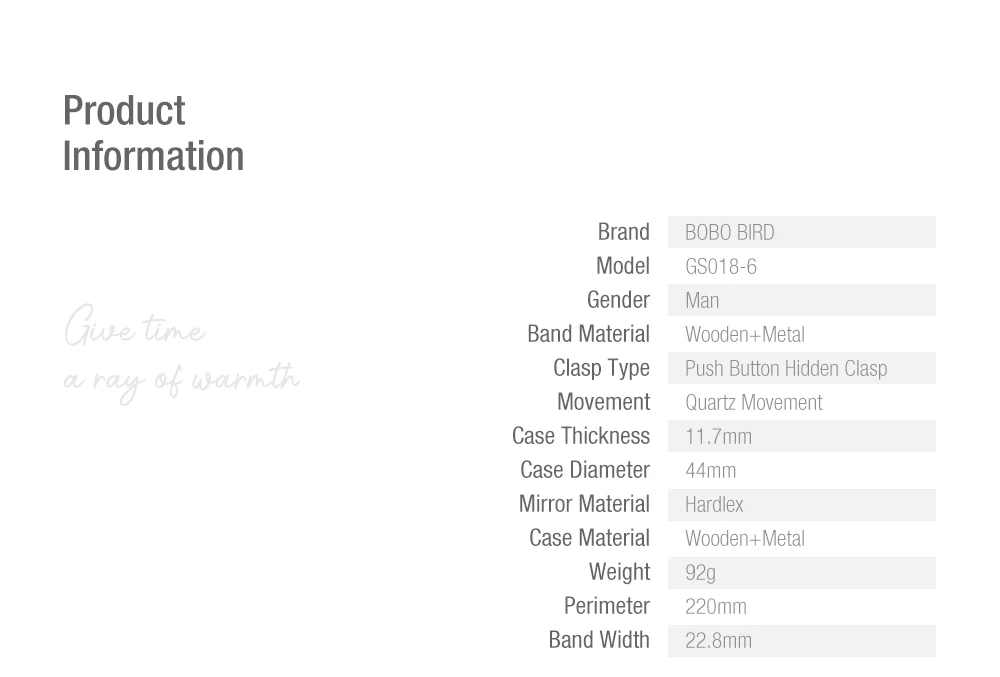The height and width of the screenshot is (677, 1000).
Task: Click the GS018-6 model number
Action: tap(721, 266)
